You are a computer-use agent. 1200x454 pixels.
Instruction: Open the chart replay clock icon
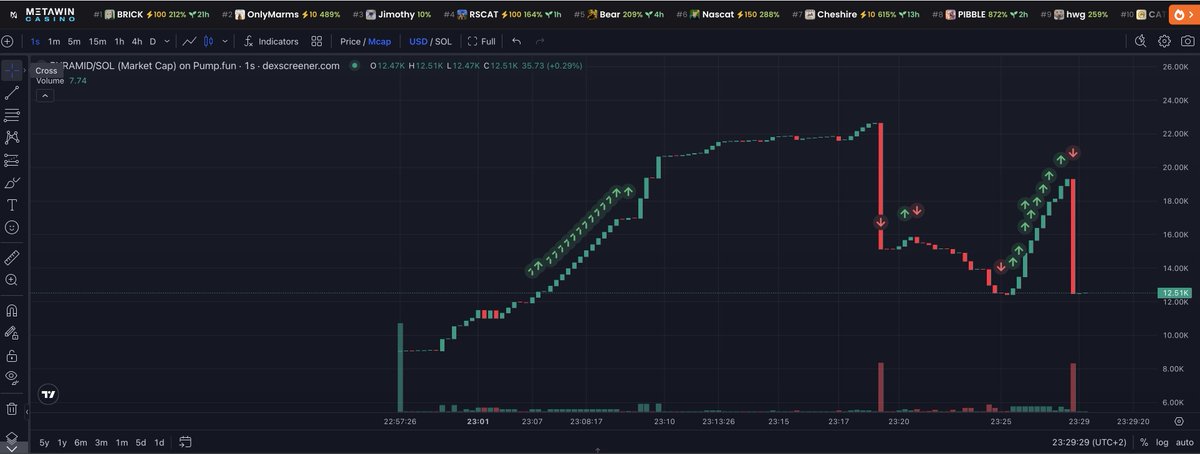1141,41
